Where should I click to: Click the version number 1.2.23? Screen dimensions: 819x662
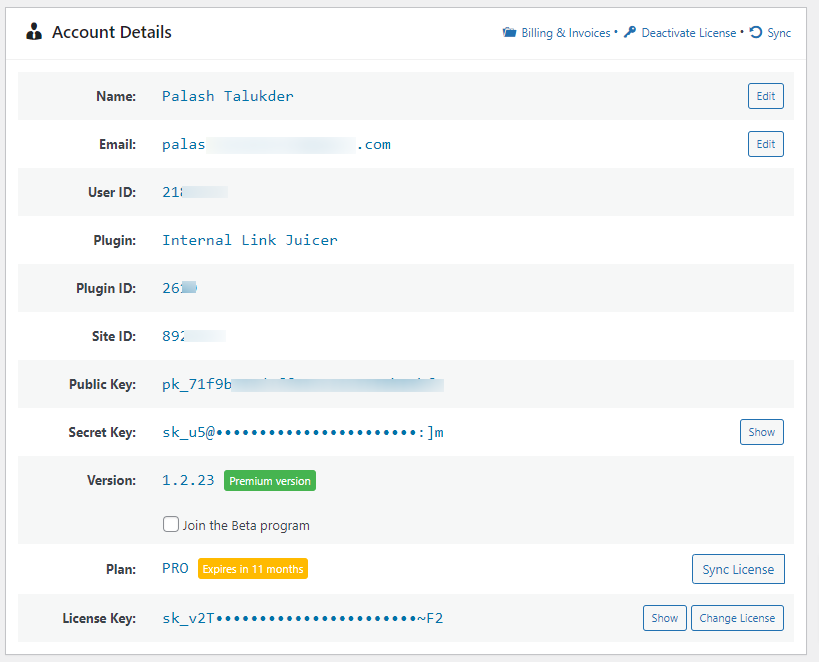tap(188, 480)
